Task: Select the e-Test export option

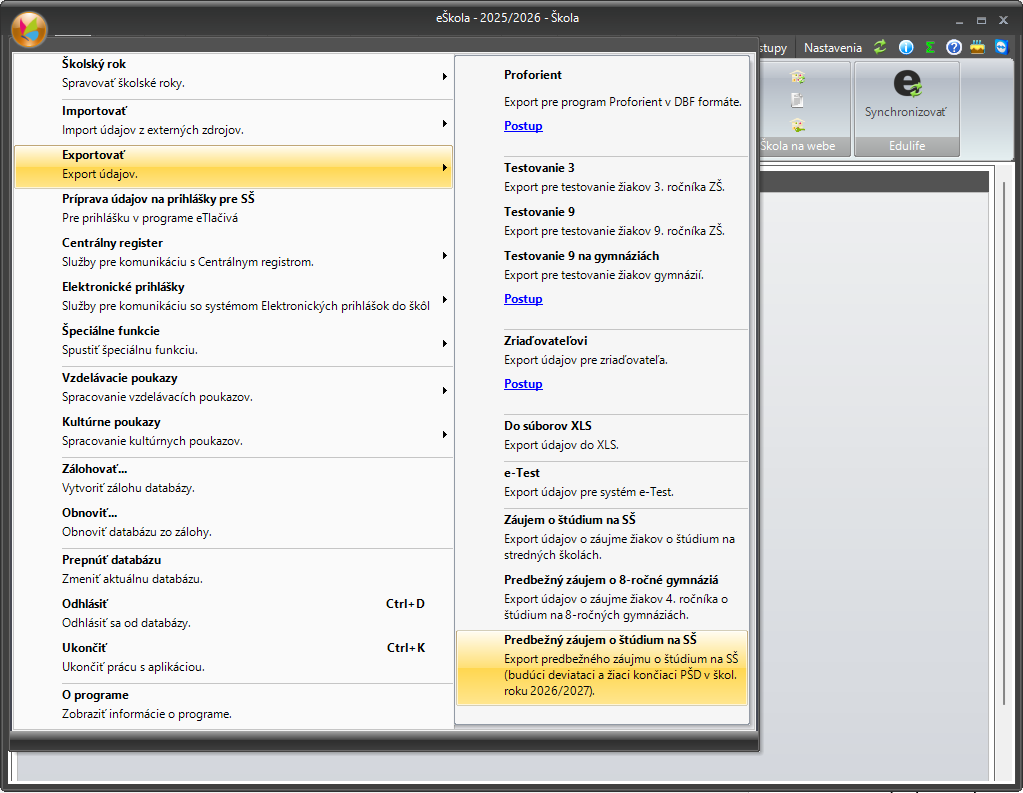Action: click(602, 482)
